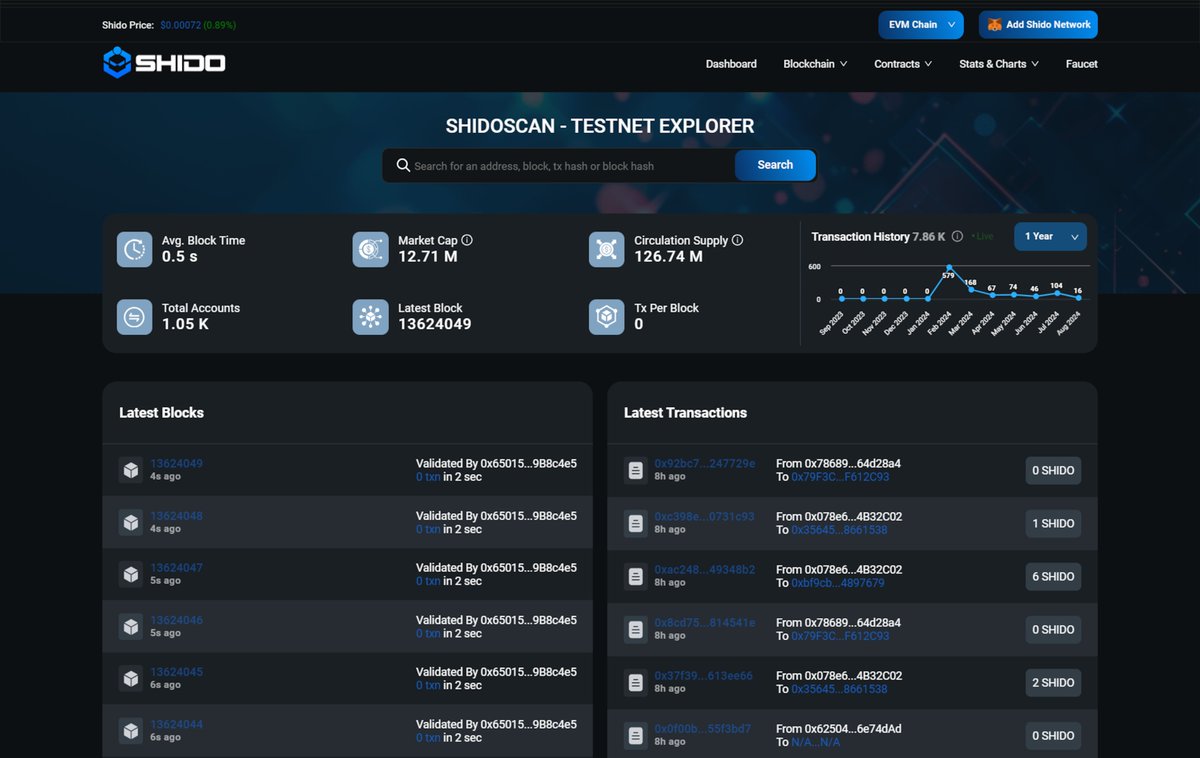Click the Latest Transactions heading
The width and height of the screenshot is (1200, 758).
(x=685, y=413)
